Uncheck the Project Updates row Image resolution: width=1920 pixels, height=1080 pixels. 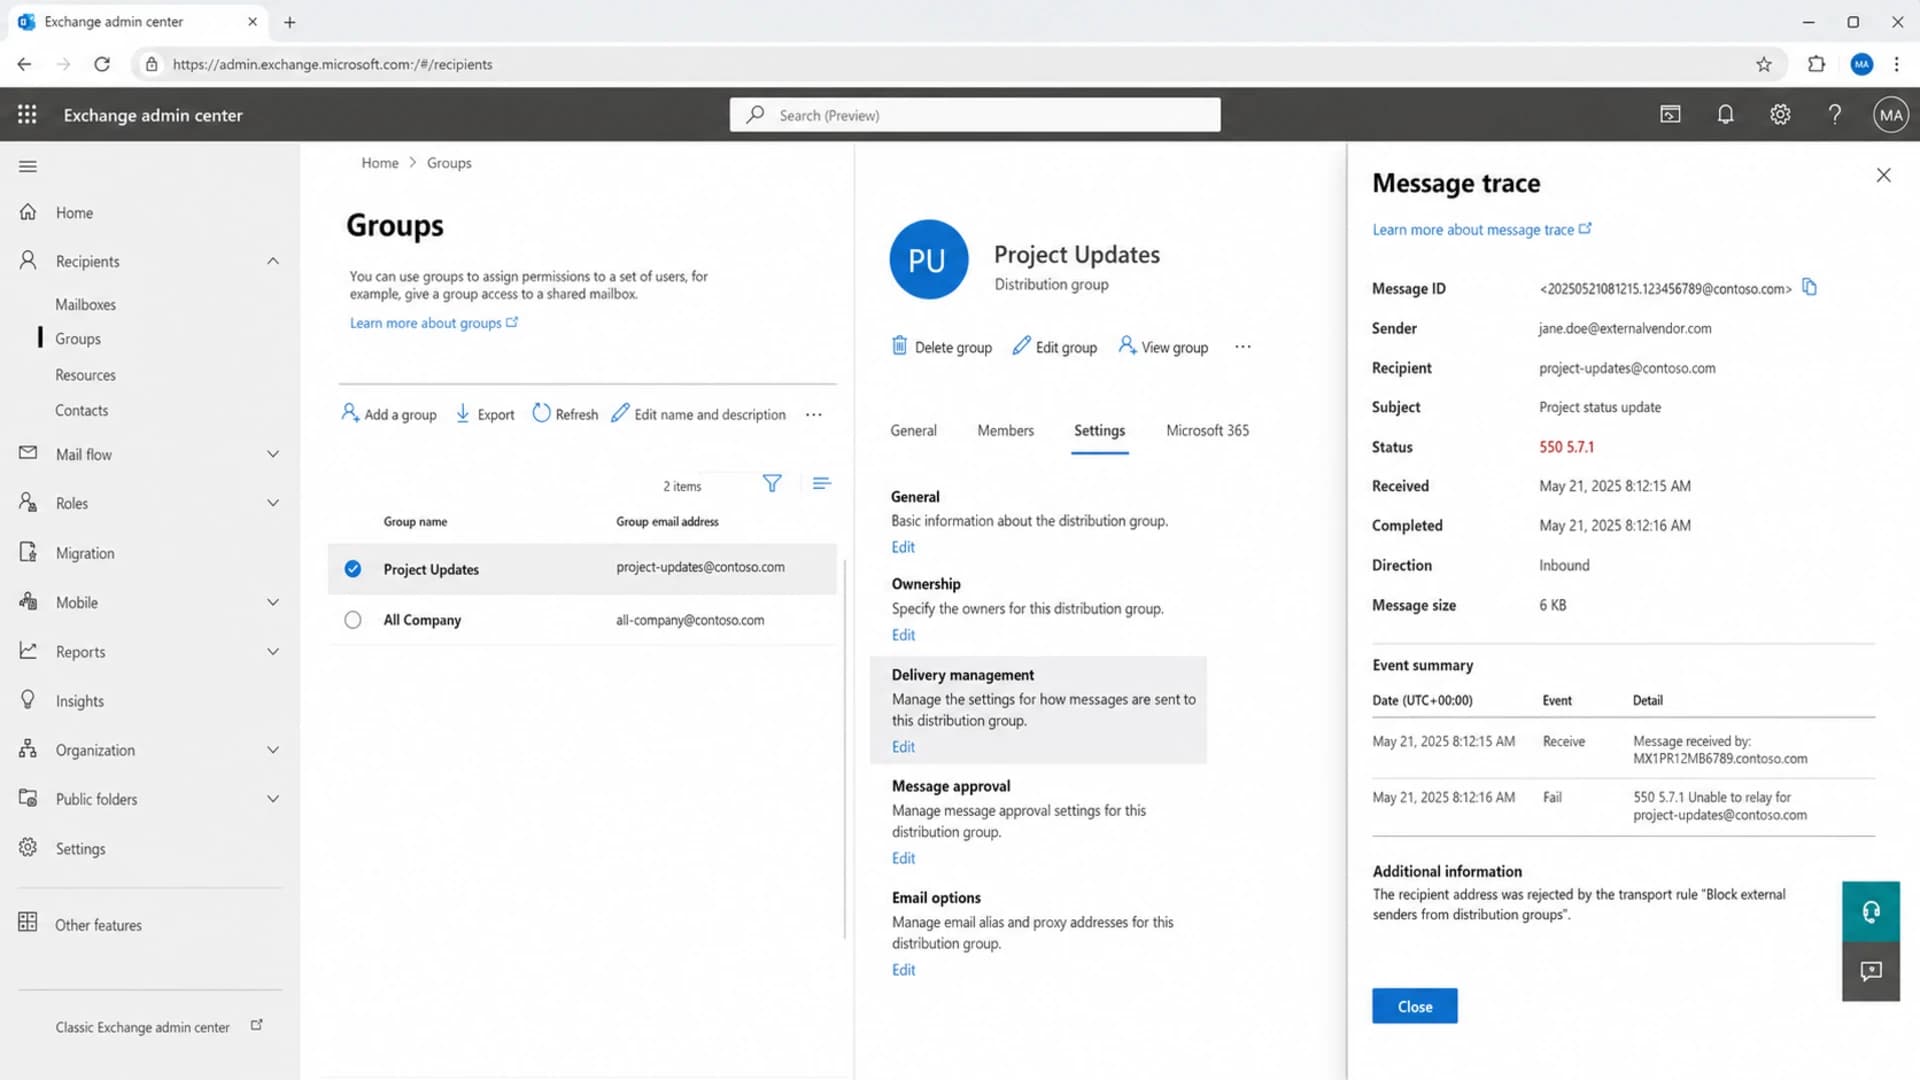[x=353, y=569]
